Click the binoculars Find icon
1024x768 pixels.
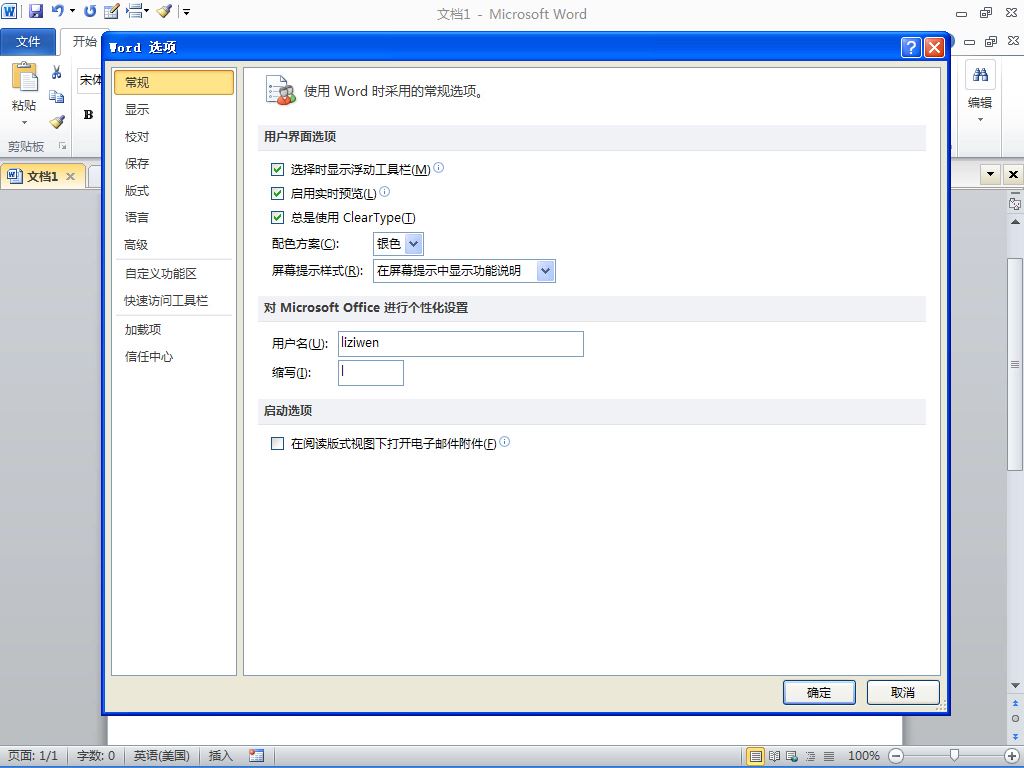(x=980, y=75)
